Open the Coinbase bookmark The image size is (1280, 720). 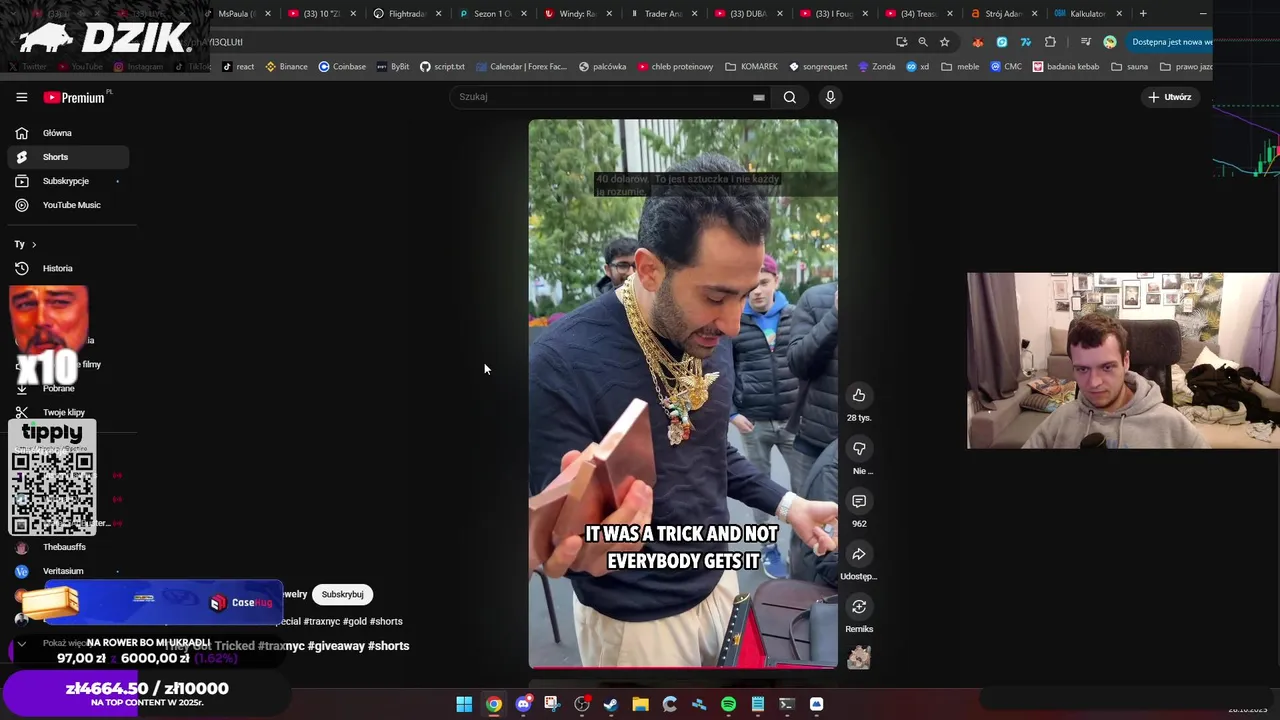342,67
